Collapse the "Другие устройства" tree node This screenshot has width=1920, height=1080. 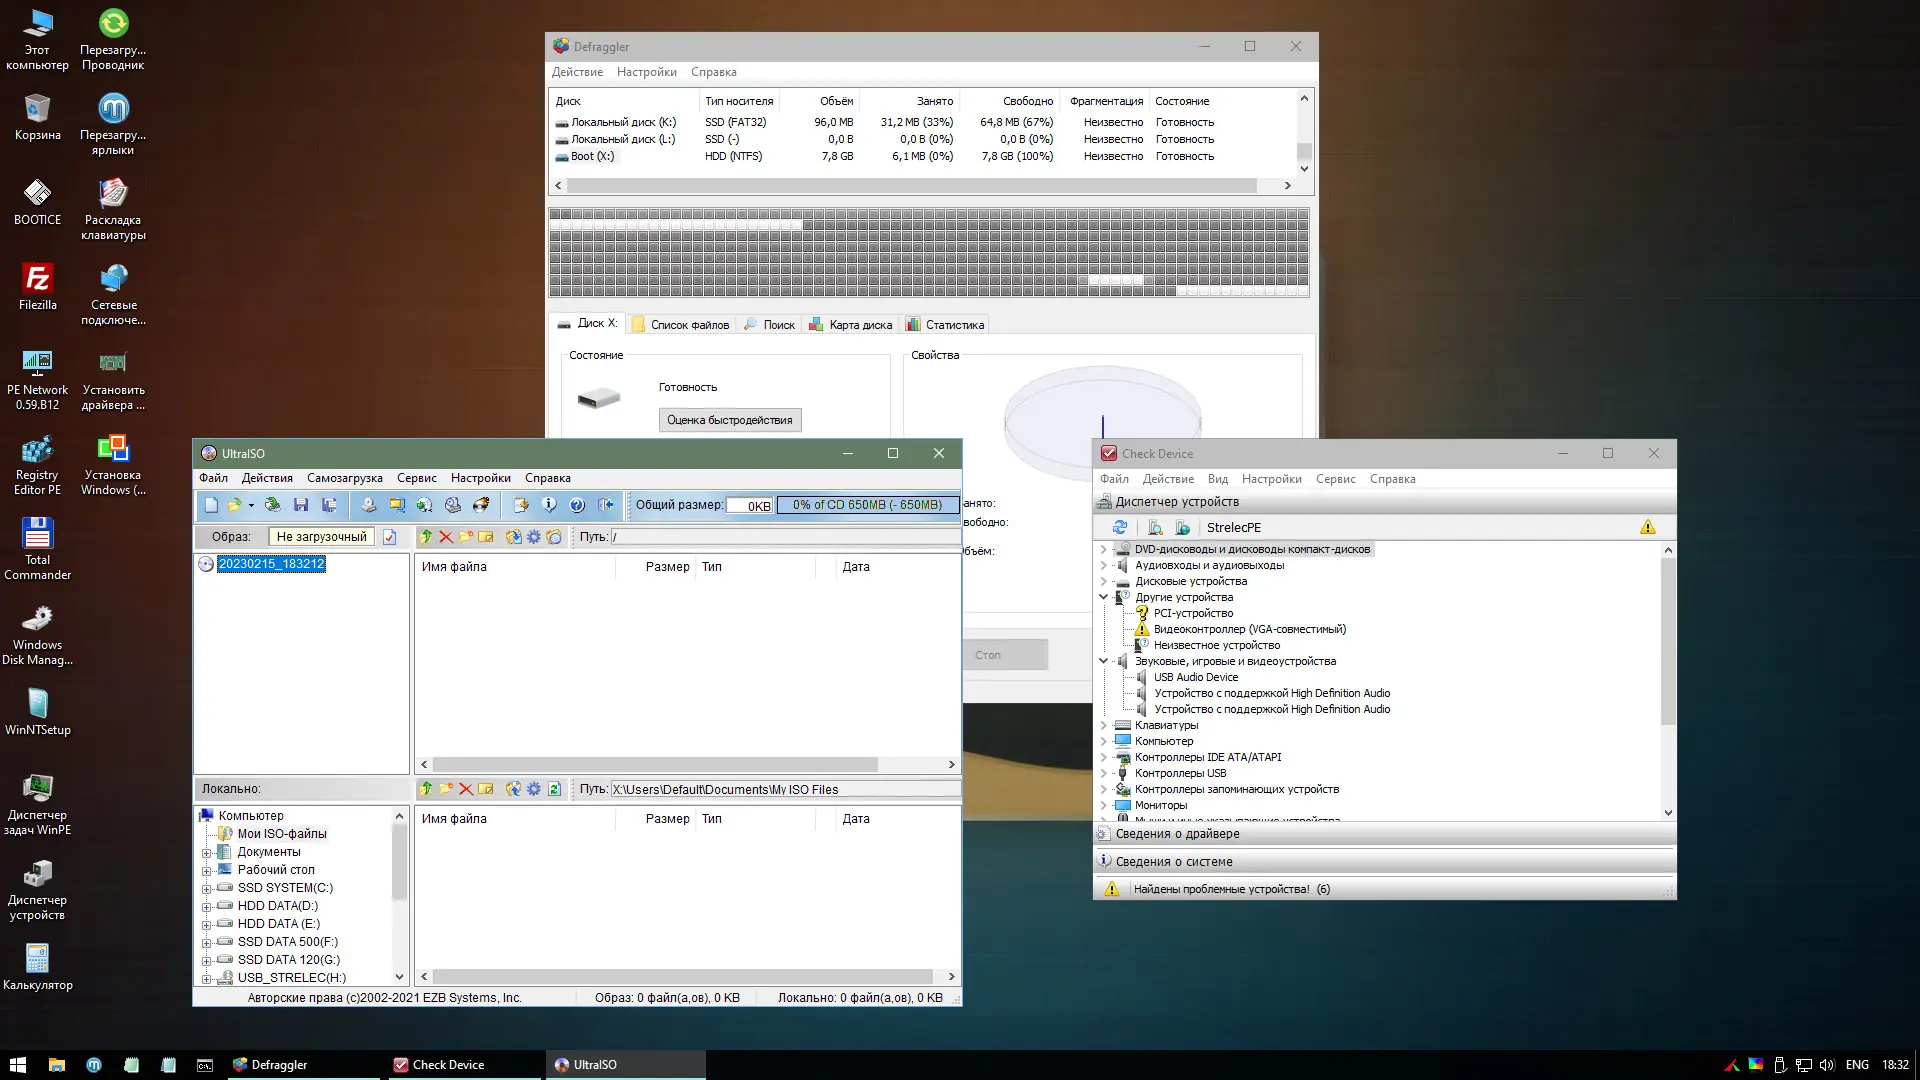tap(1104, 597)
